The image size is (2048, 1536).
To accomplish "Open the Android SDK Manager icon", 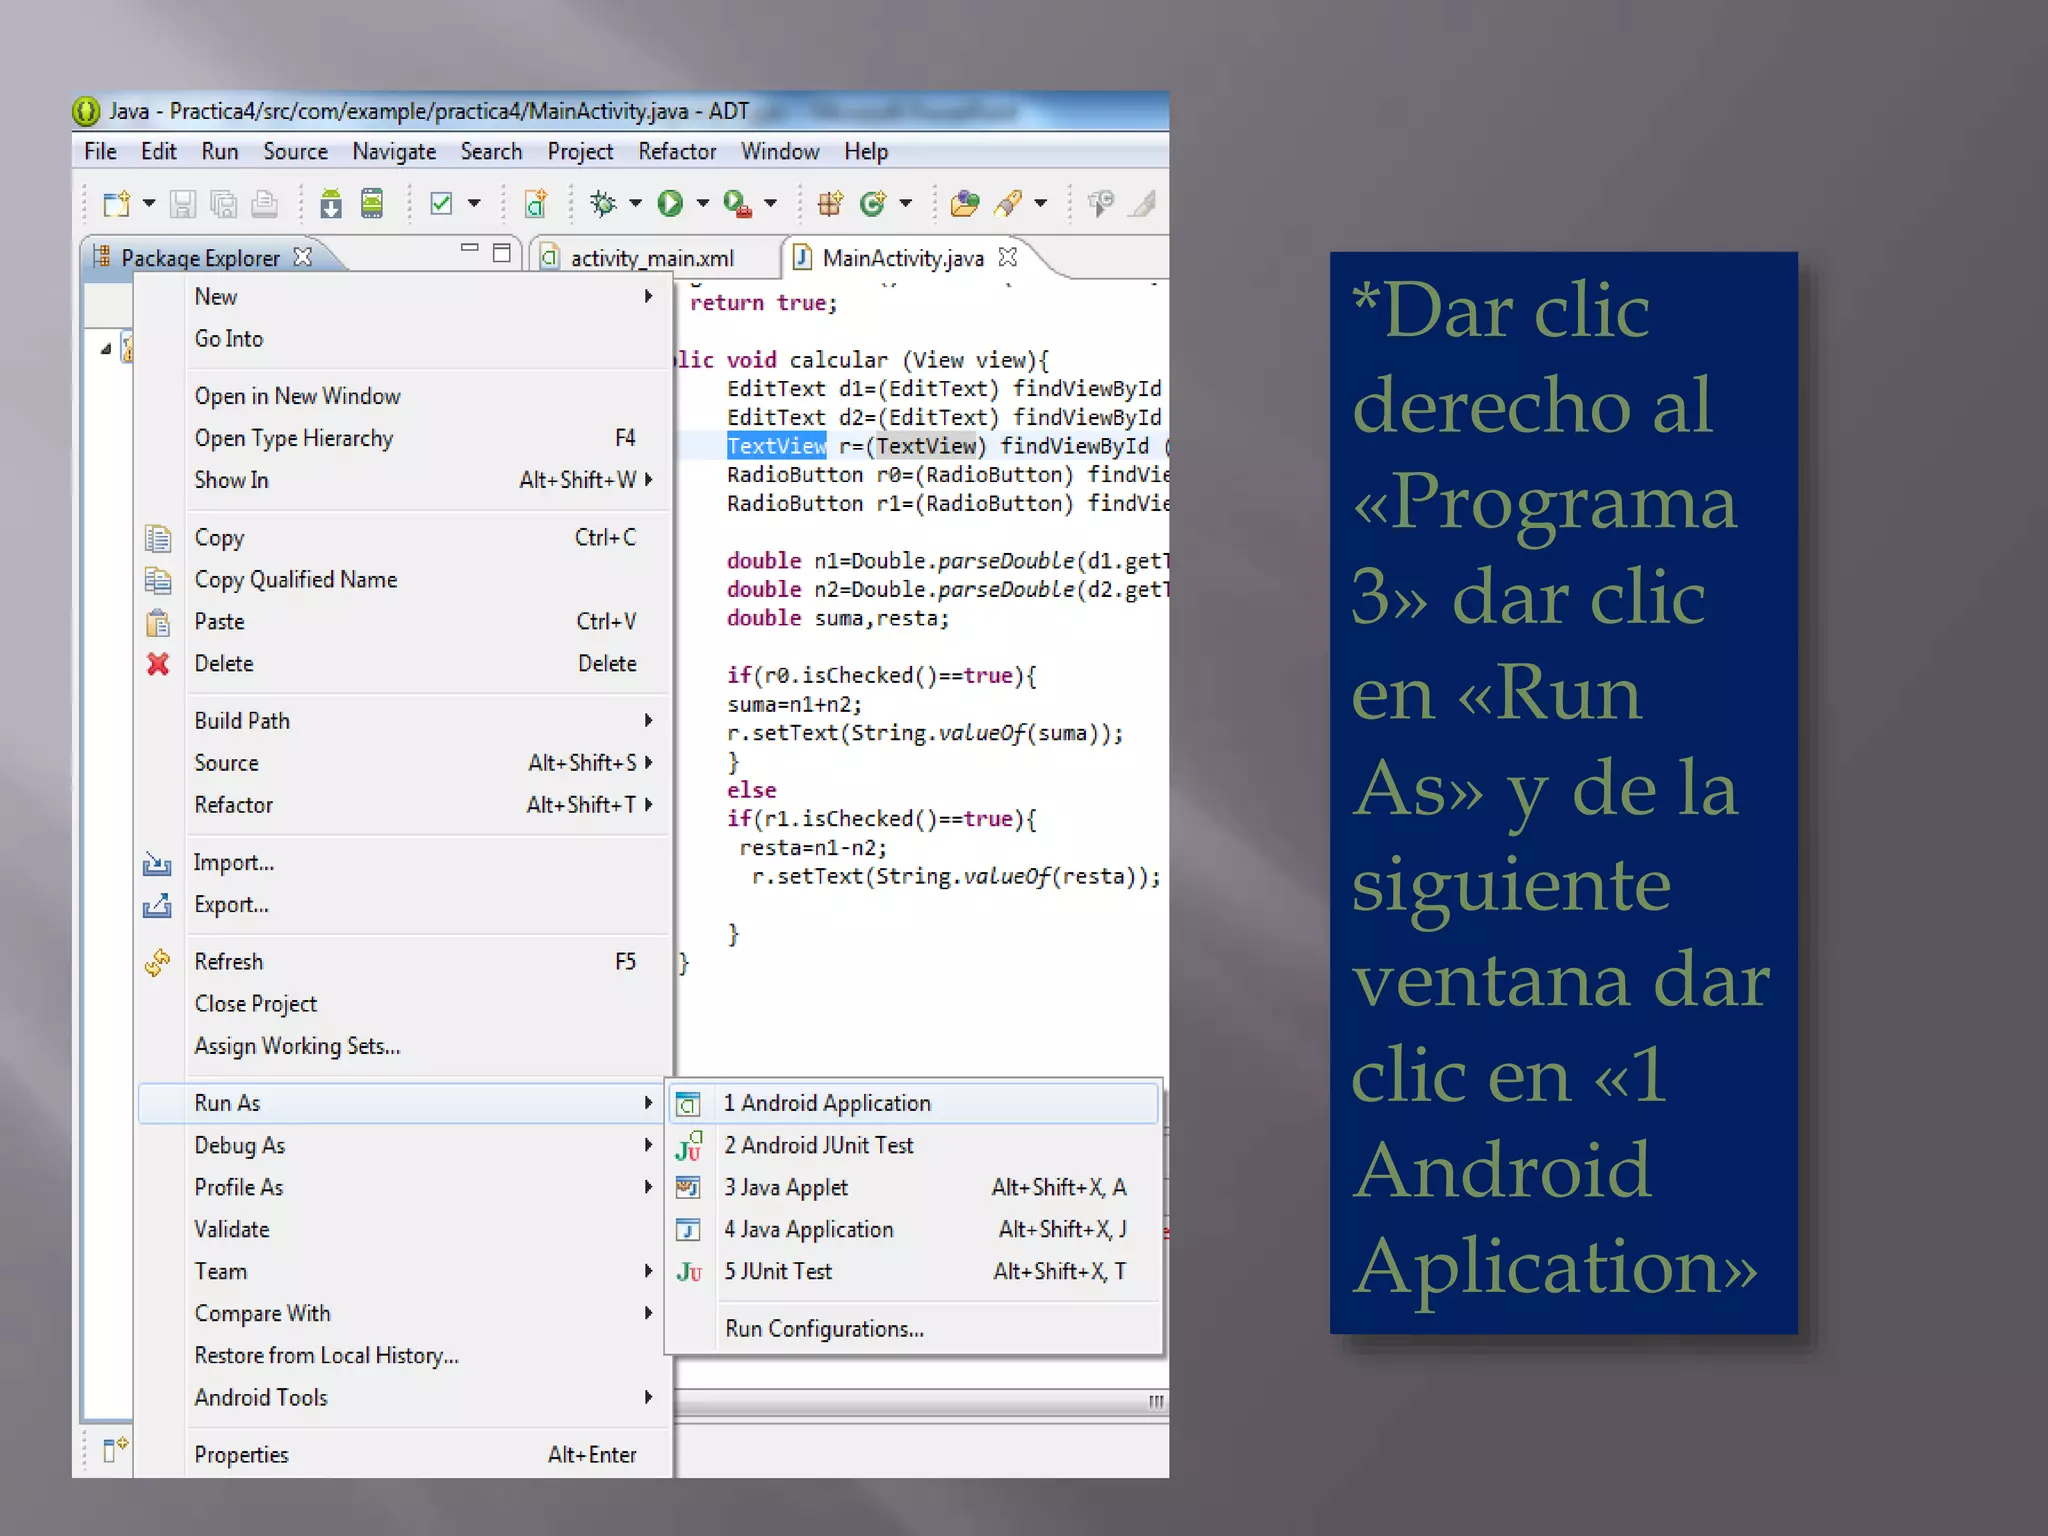I will pos(331,204).
